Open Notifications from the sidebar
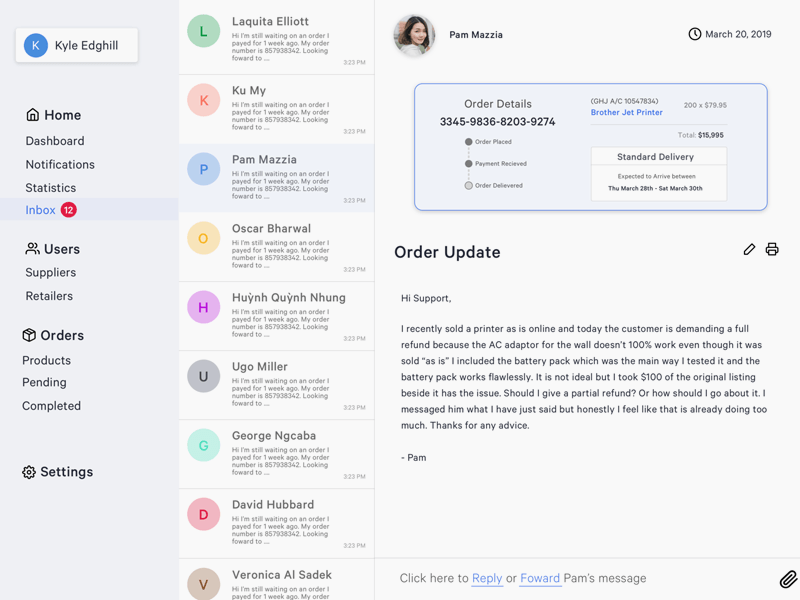 60,164
